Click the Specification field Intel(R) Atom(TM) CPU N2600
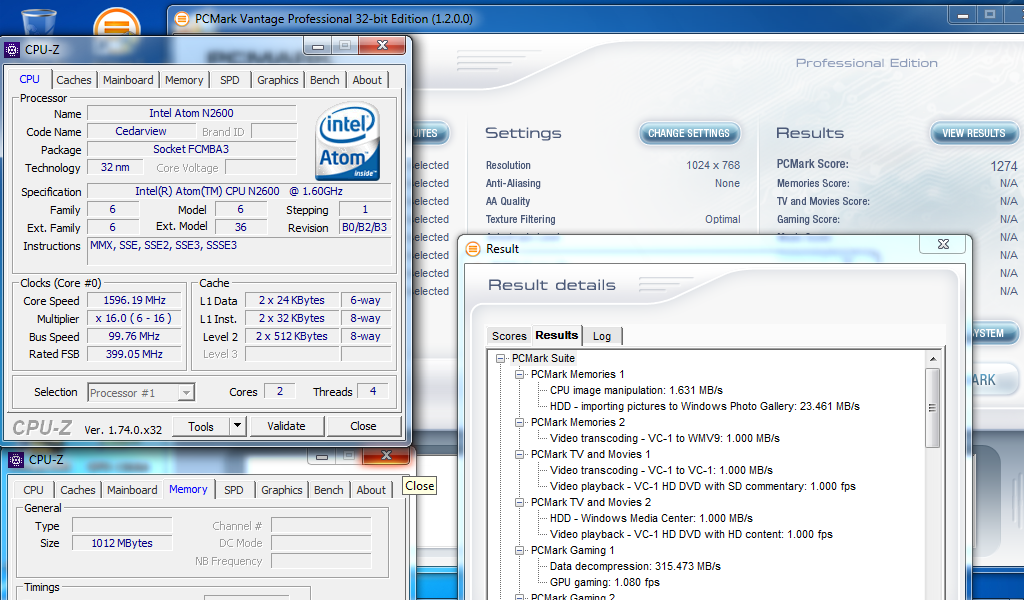Viewport: 1024px width, 600px height. click(x=239, y=191)
